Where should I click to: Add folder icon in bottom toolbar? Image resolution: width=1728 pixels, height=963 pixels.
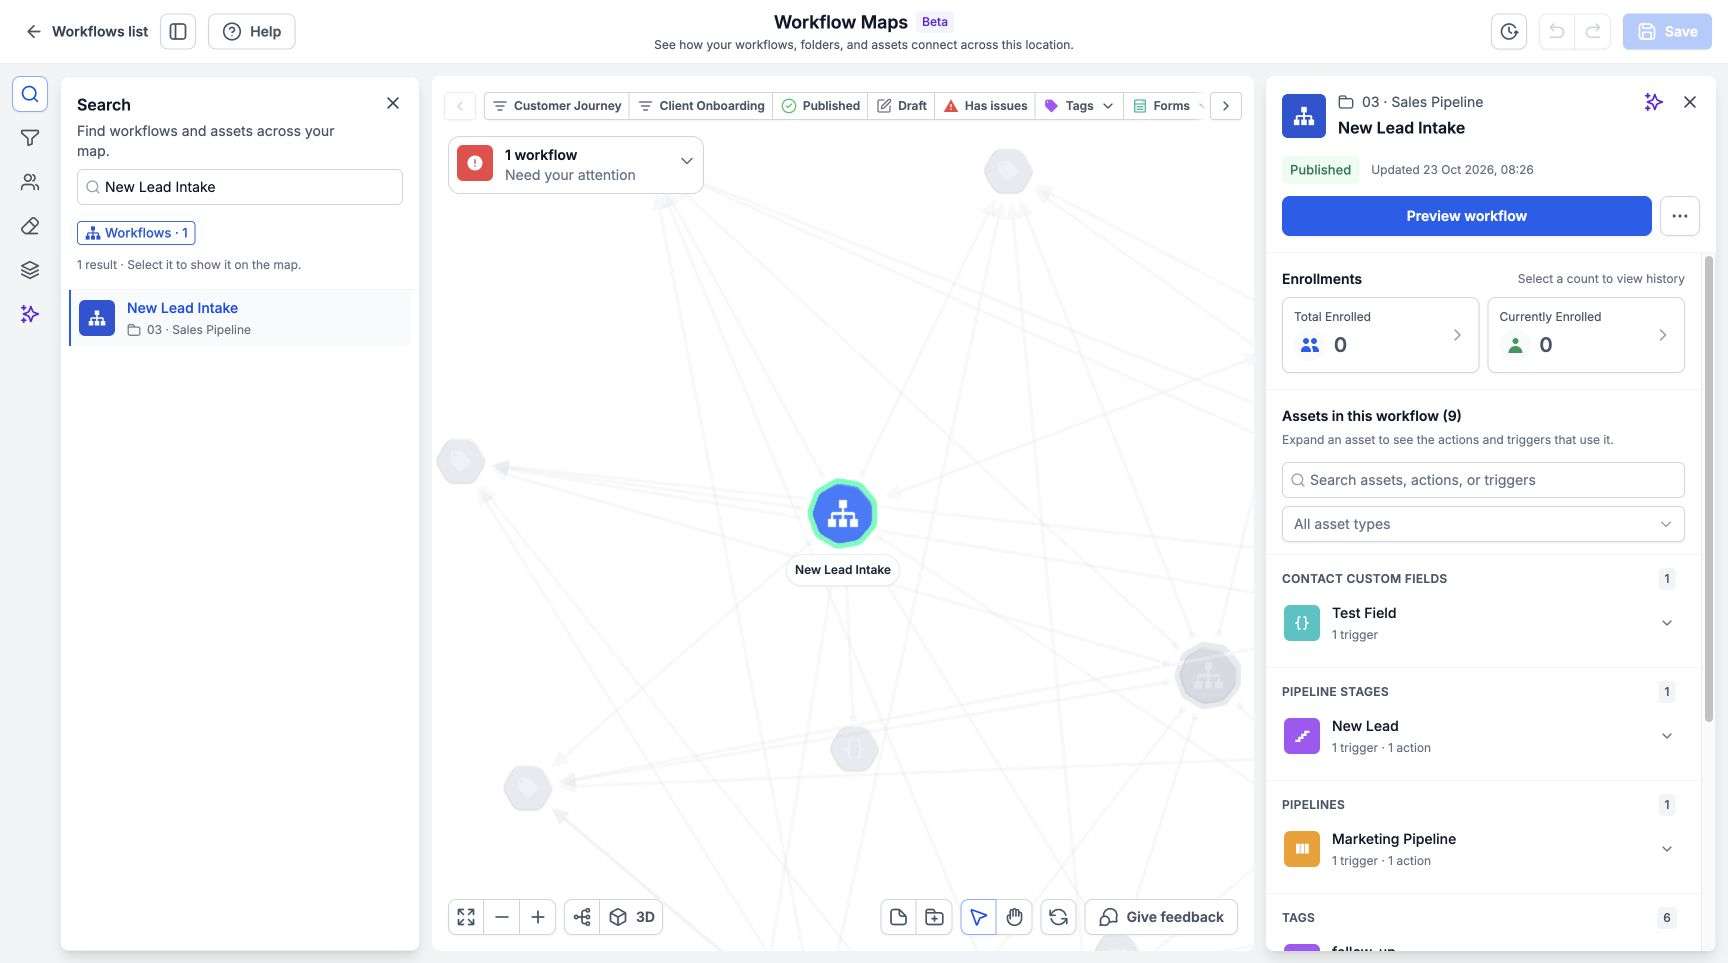coord(934,917)
